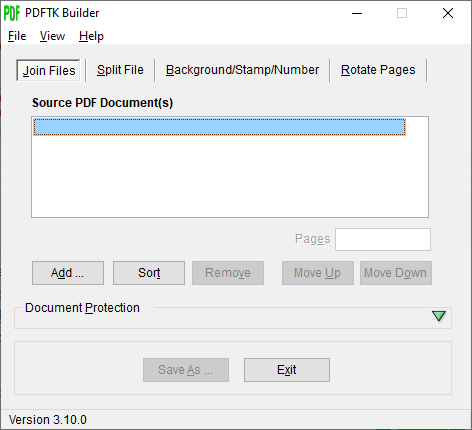Click the Move Down button
This screenshot has width=472, height=430.
(x=396, y=273)
